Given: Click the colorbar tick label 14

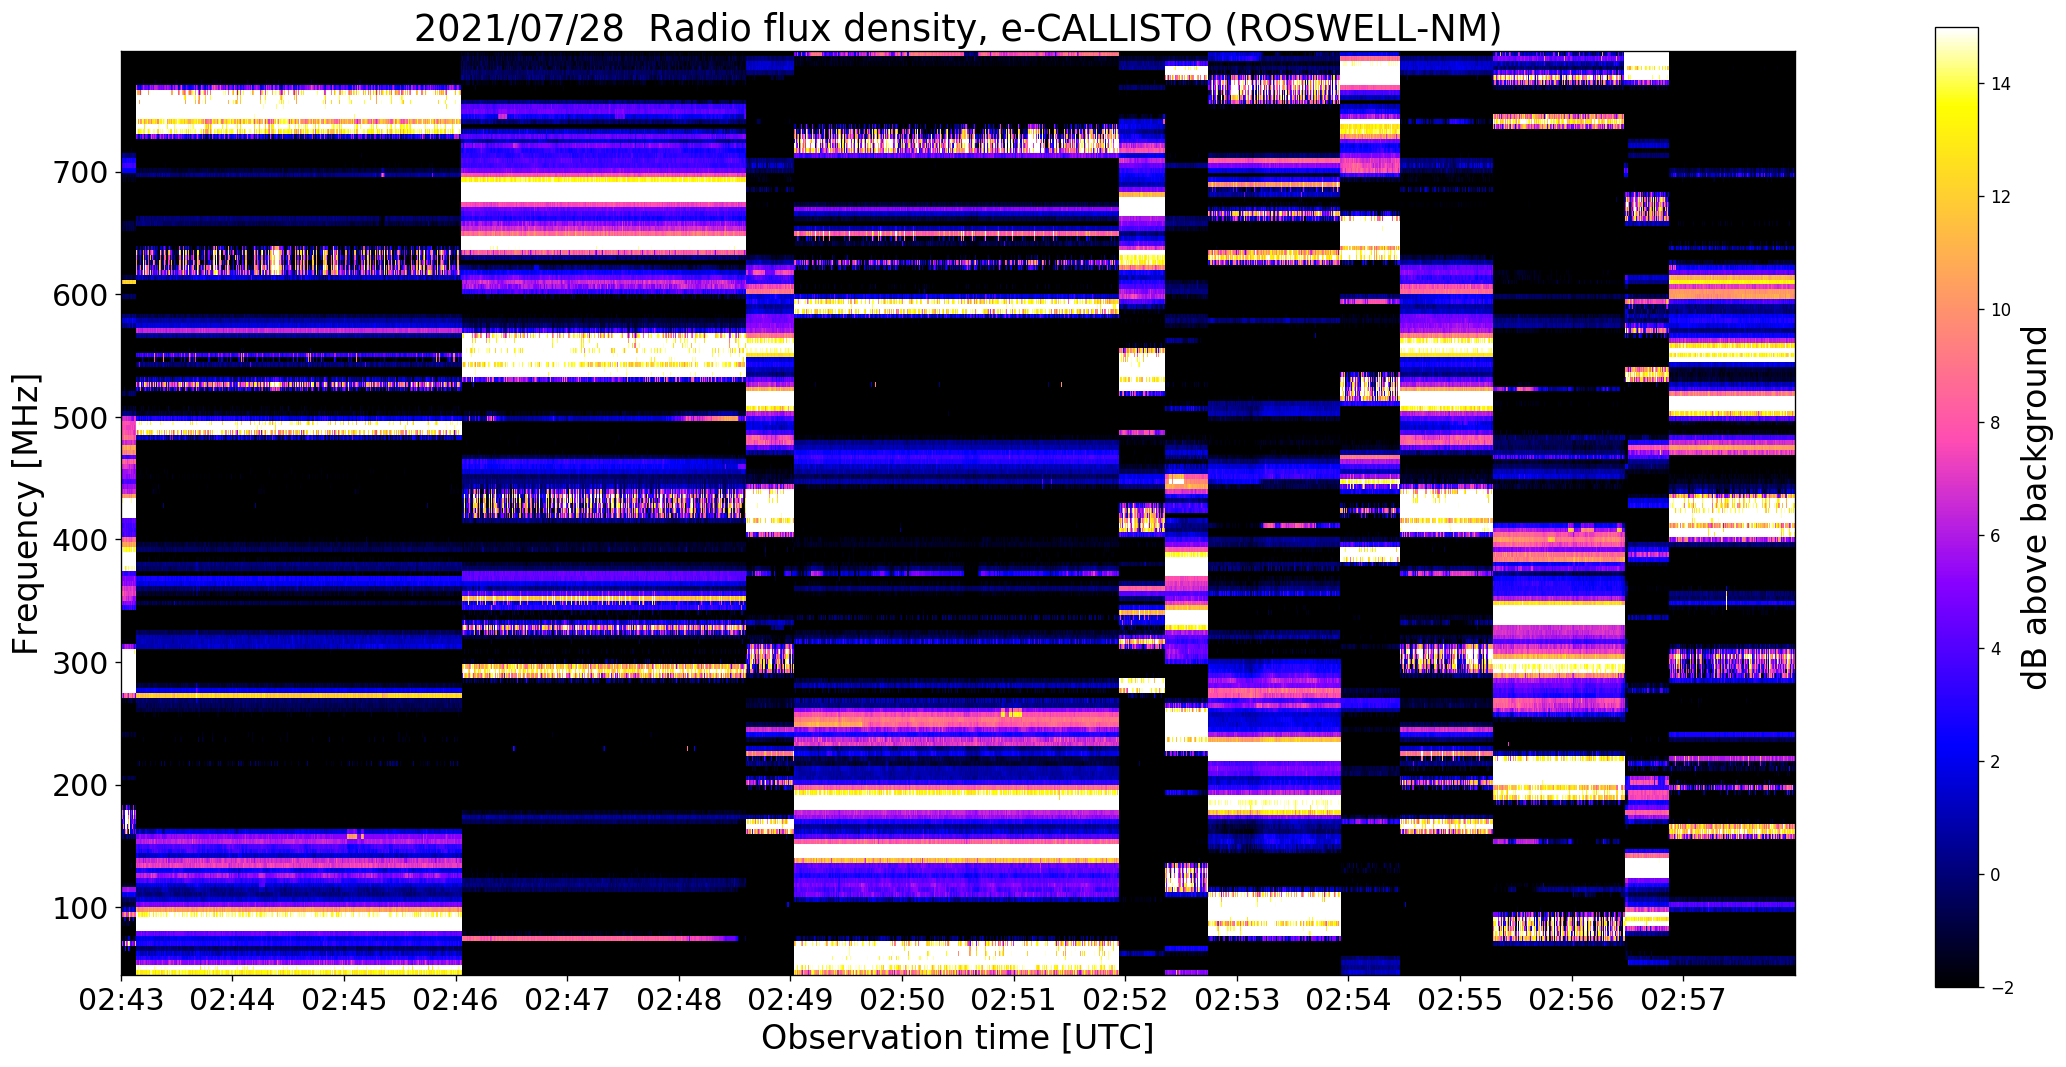Looking at the screenshot, I should coord(2001,84).
